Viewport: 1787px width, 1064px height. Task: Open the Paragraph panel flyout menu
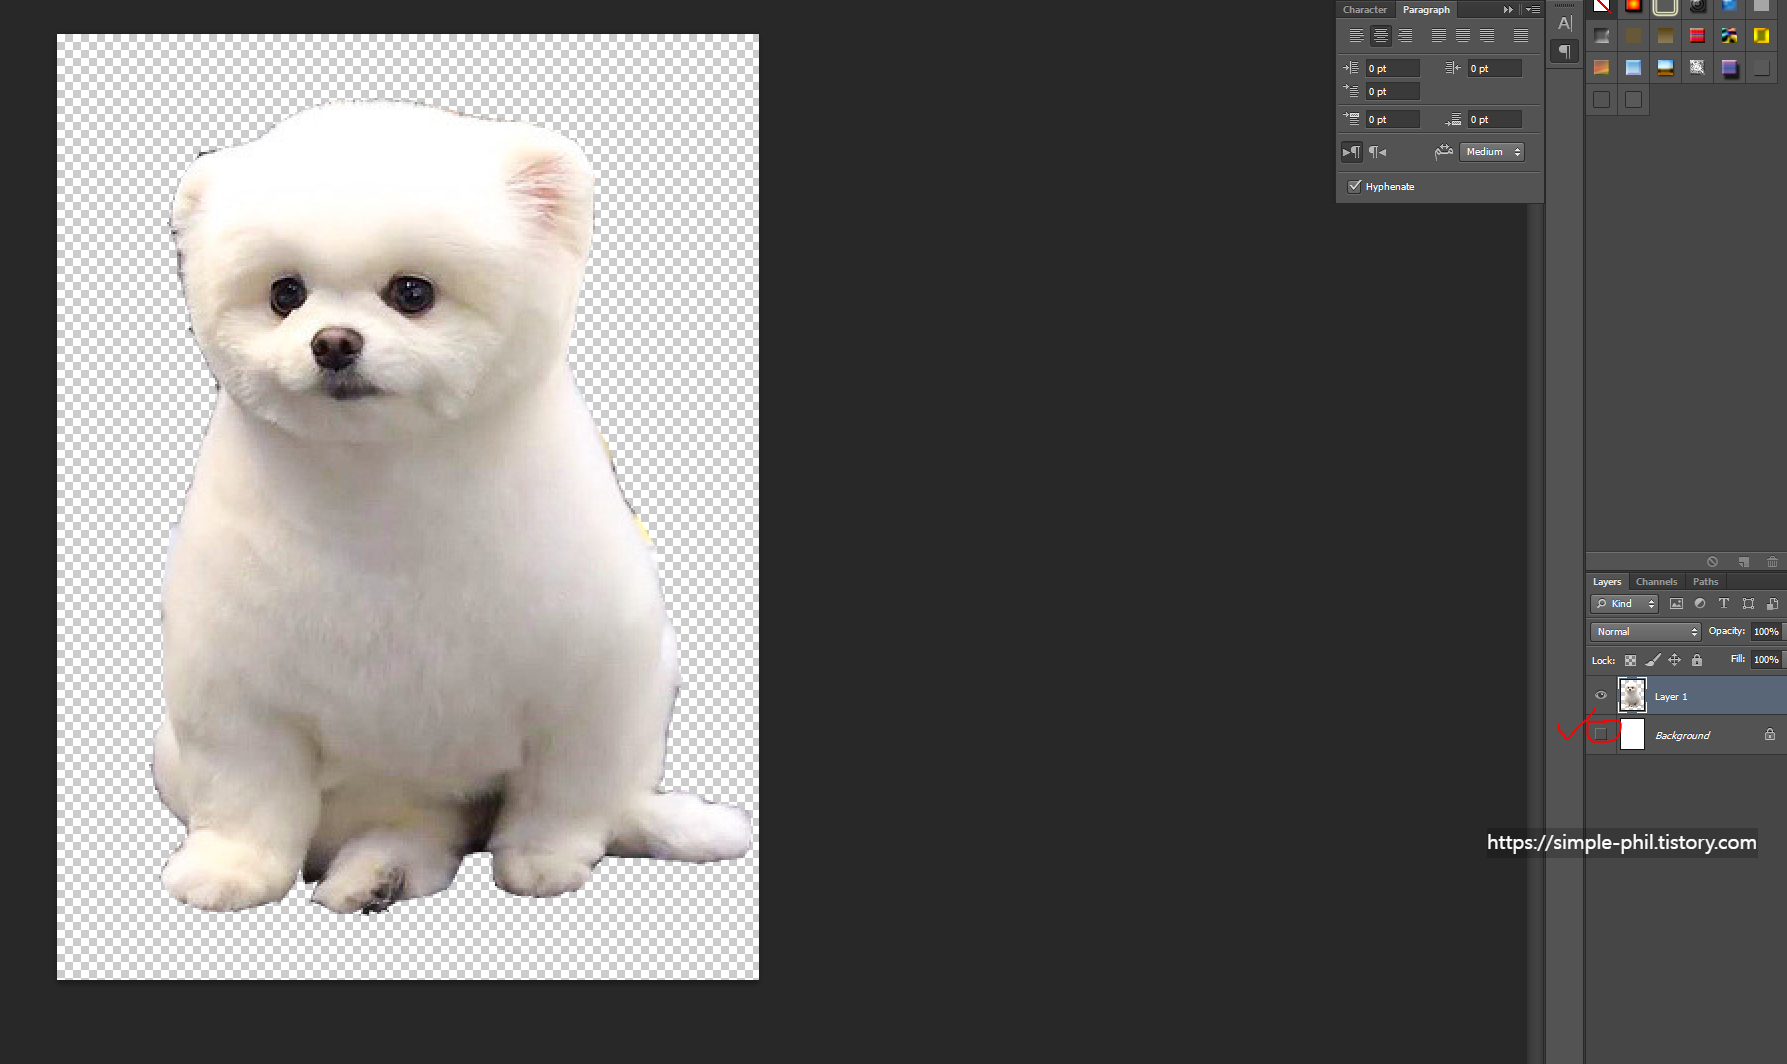(1532, 9)
